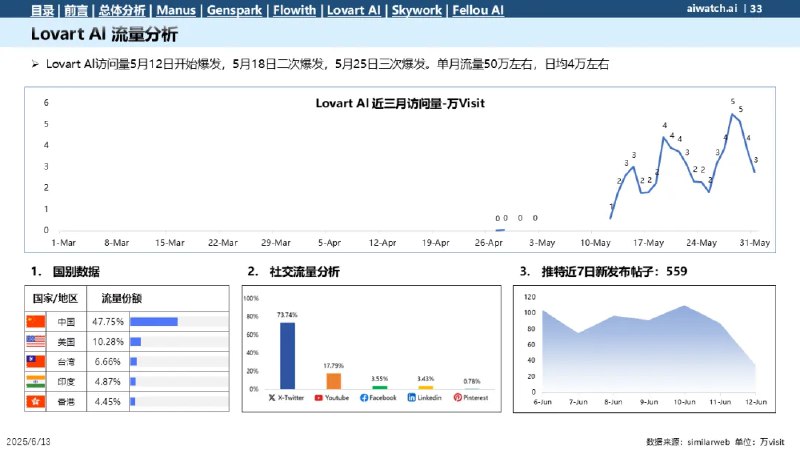Viewport: 800px width, 450px height.
Task: Click the 73.74% label above X-Twitter bar
Action: coord(287,315)
